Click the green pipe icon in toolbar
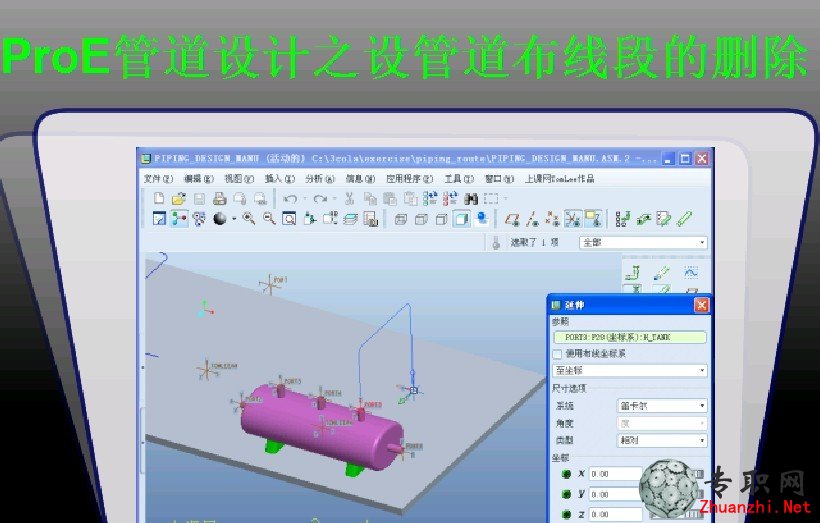This screenshot has height=523, width=820. (x=684, y=219)
